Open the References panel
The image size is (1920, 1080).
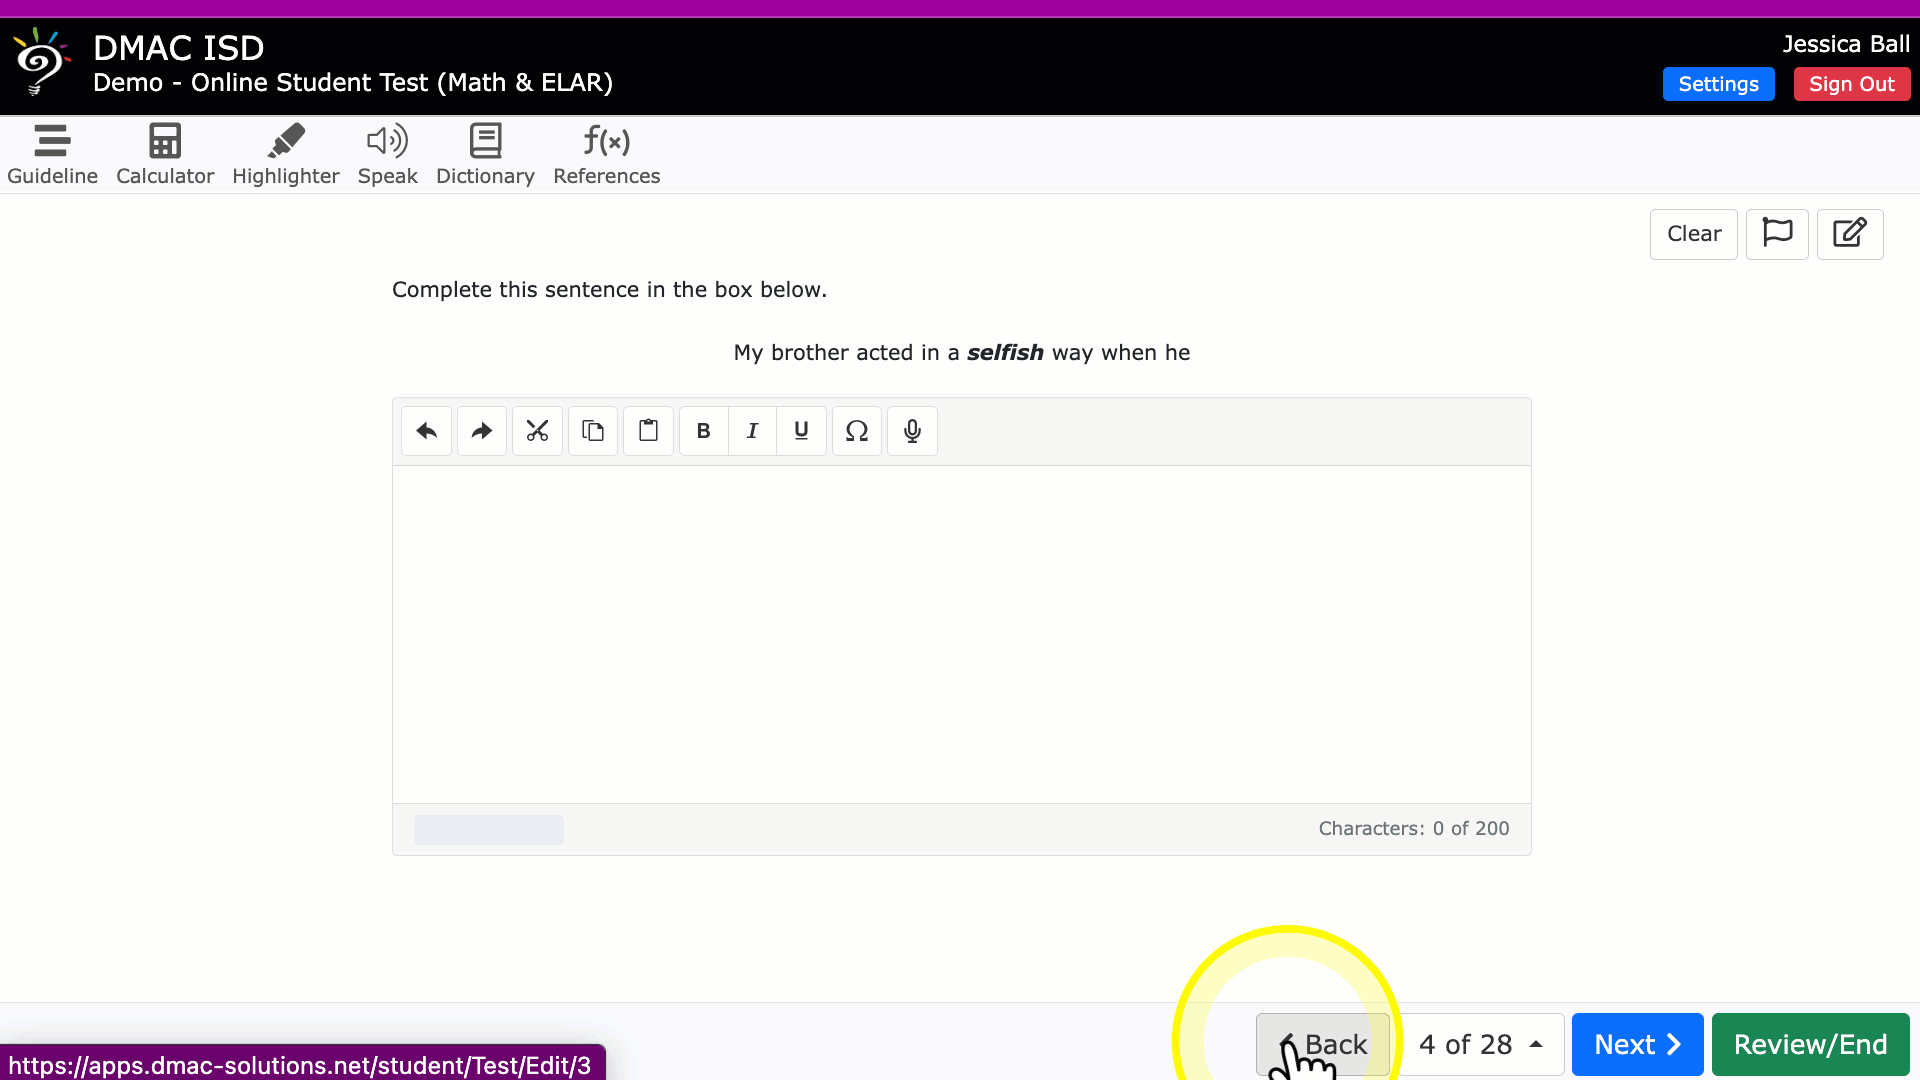click(607, 155)
